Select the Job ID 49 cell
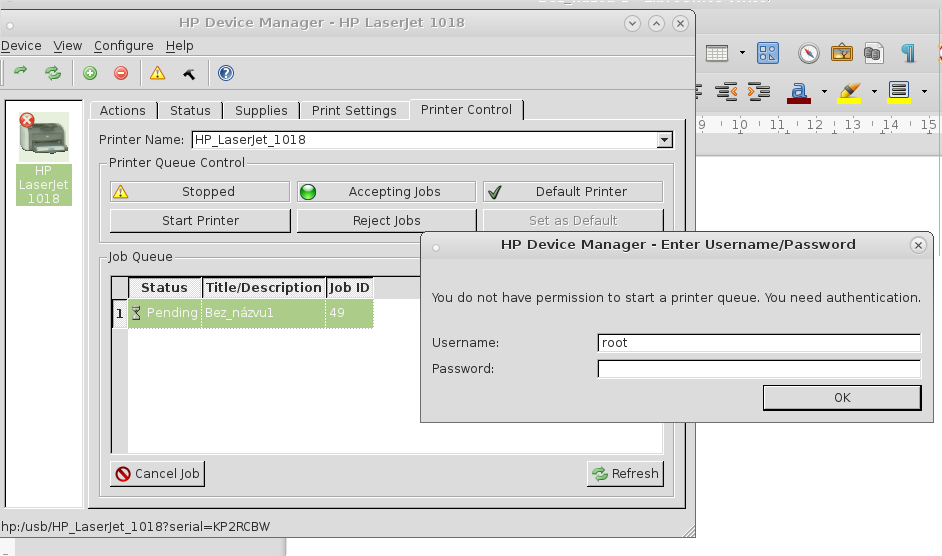 (349, 313)
